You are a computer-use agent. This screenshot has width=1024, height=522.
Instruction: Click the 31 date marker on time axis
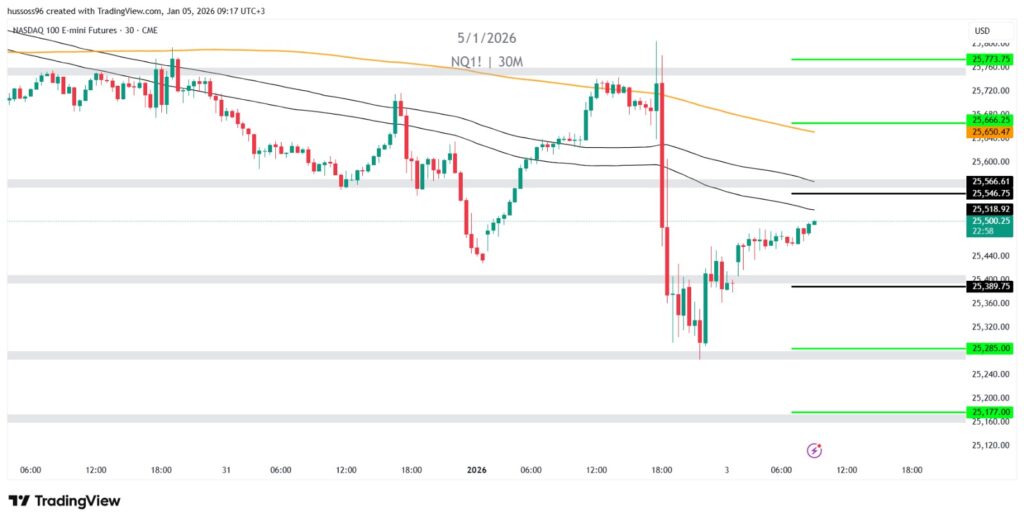(228, 469)
